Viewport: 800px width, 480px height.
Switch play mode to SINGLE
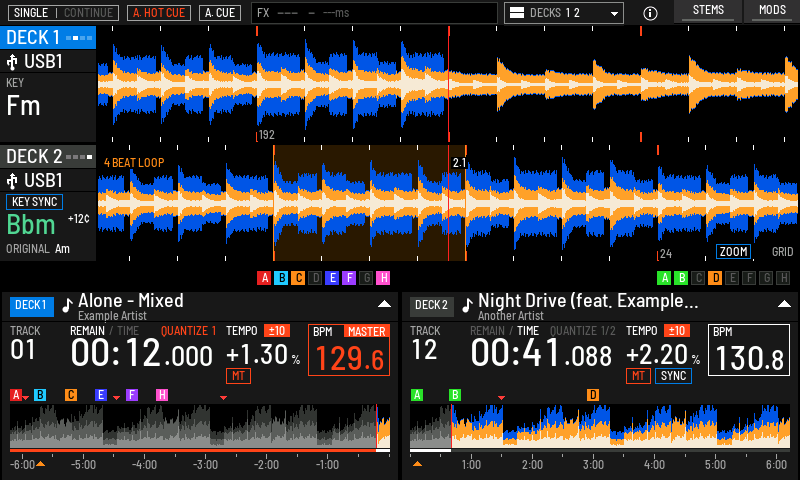click(x=31, y=13)
